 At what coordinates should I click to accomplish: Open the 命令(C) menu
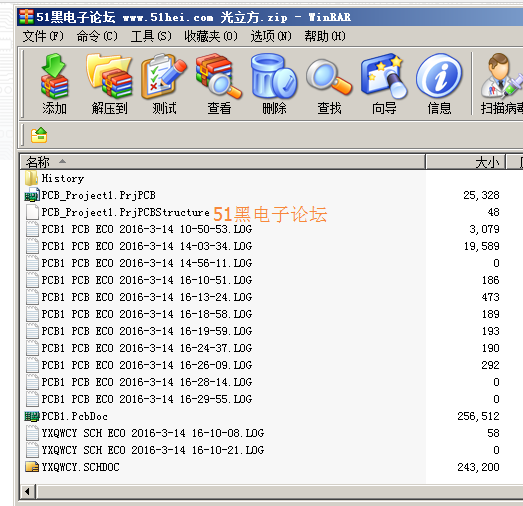[x=97, y=36]
